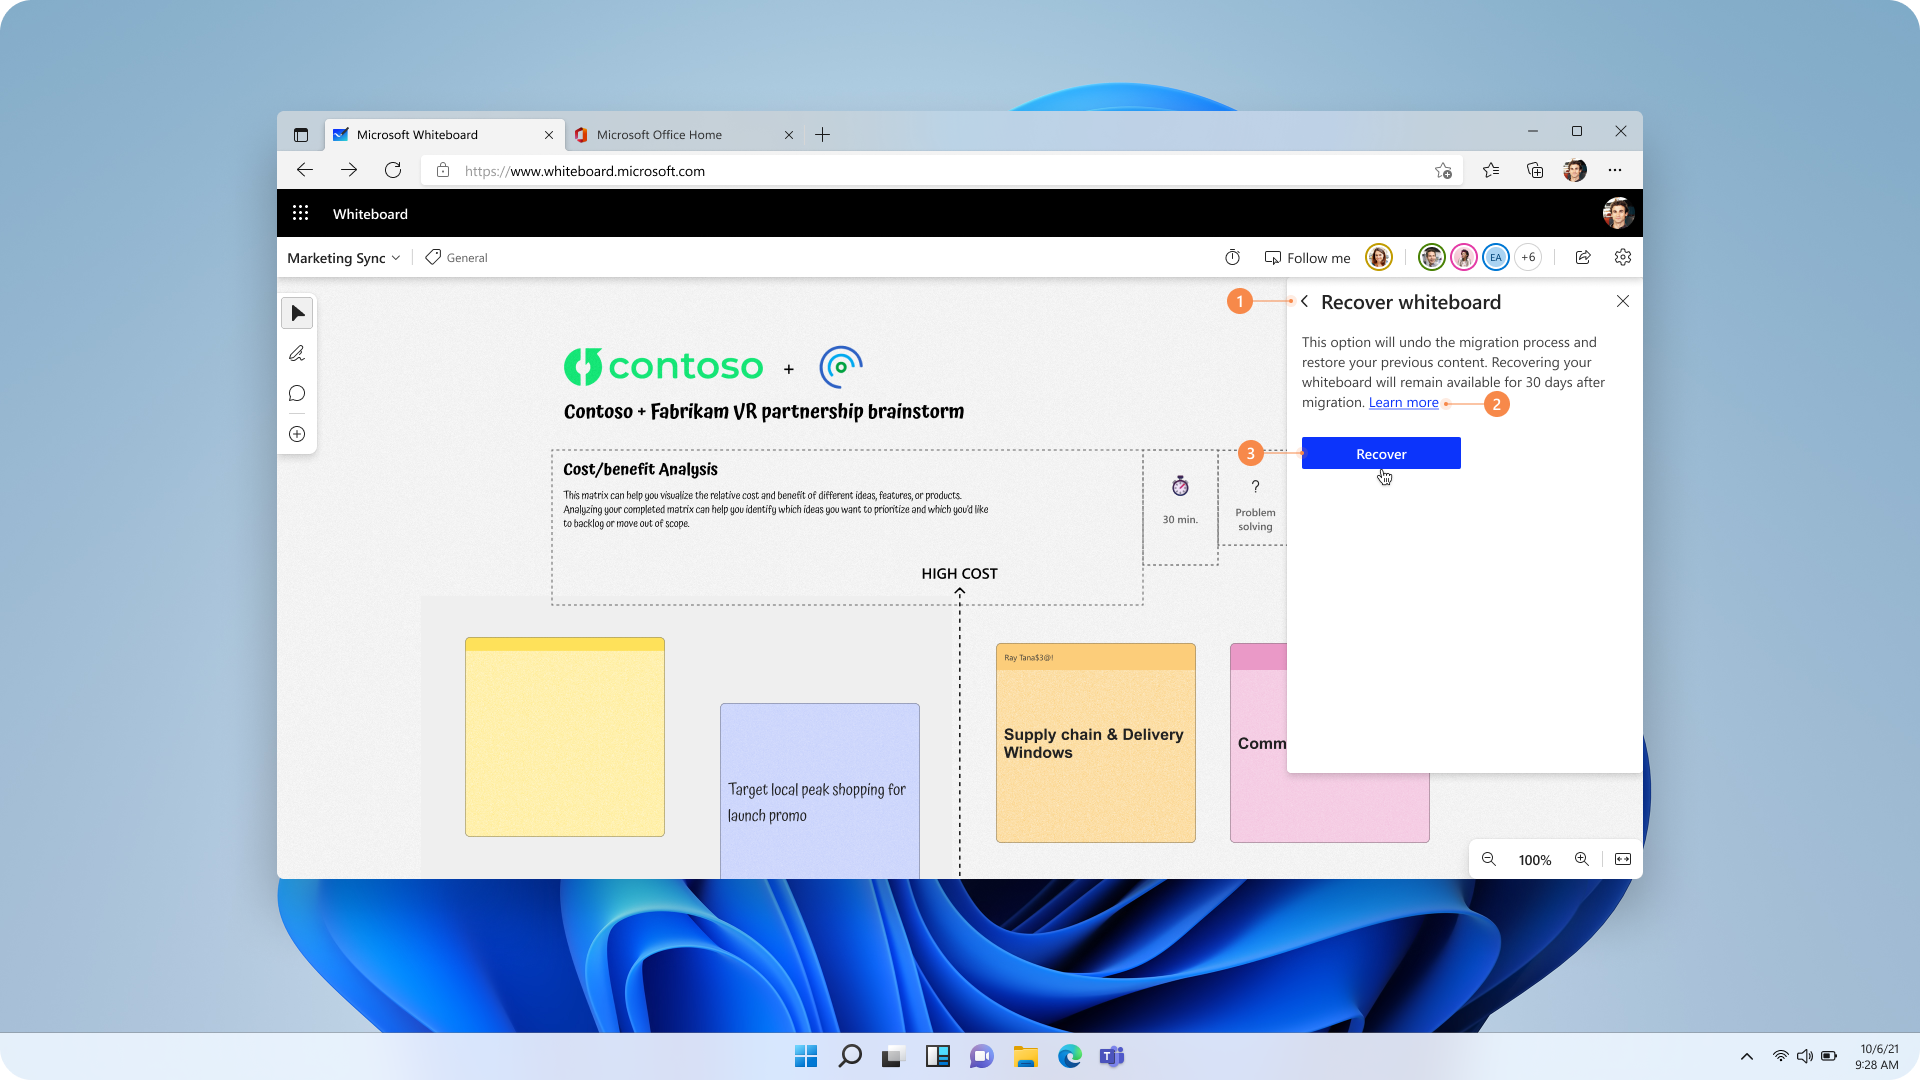
Task: Open the Marketing Sync board dropdown
Action: coord(343,257)
